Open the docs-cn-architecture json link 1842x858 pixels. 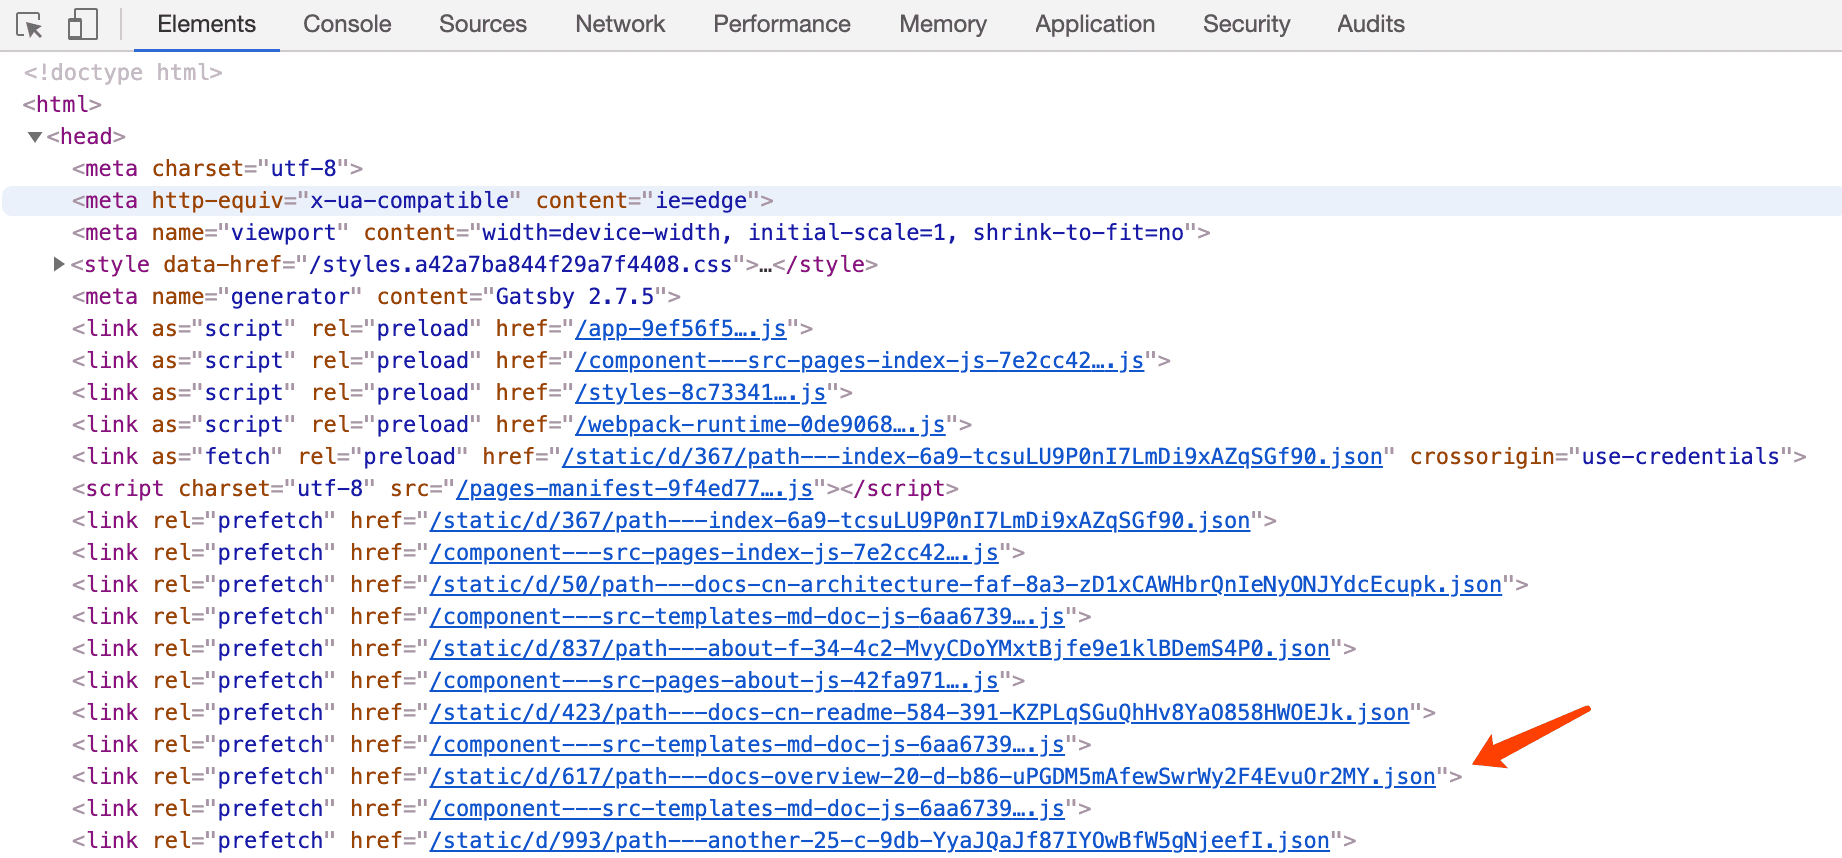coord(965,585)
